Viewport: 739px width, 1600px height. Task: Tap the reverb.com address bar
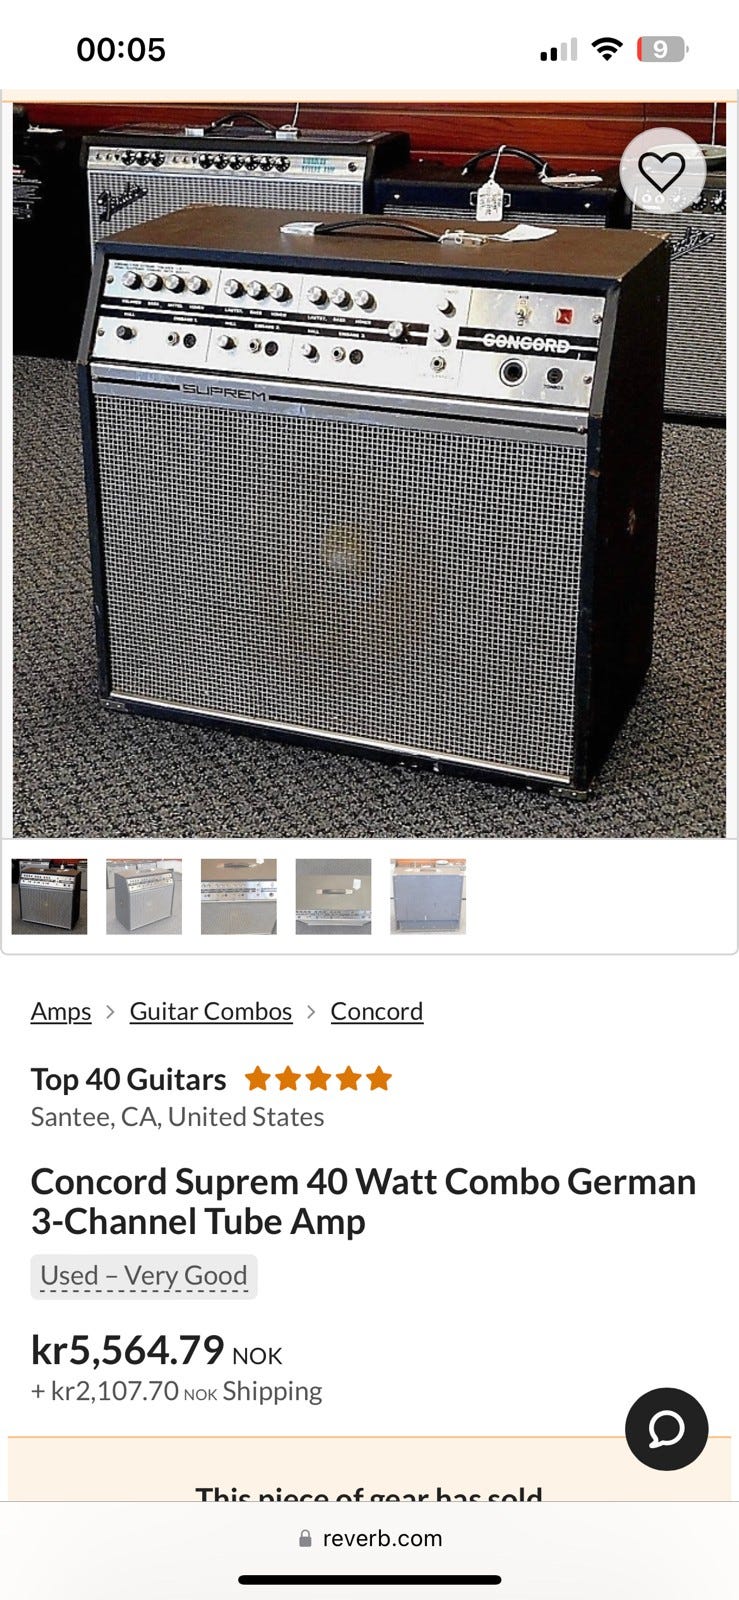coord(370,1539)
